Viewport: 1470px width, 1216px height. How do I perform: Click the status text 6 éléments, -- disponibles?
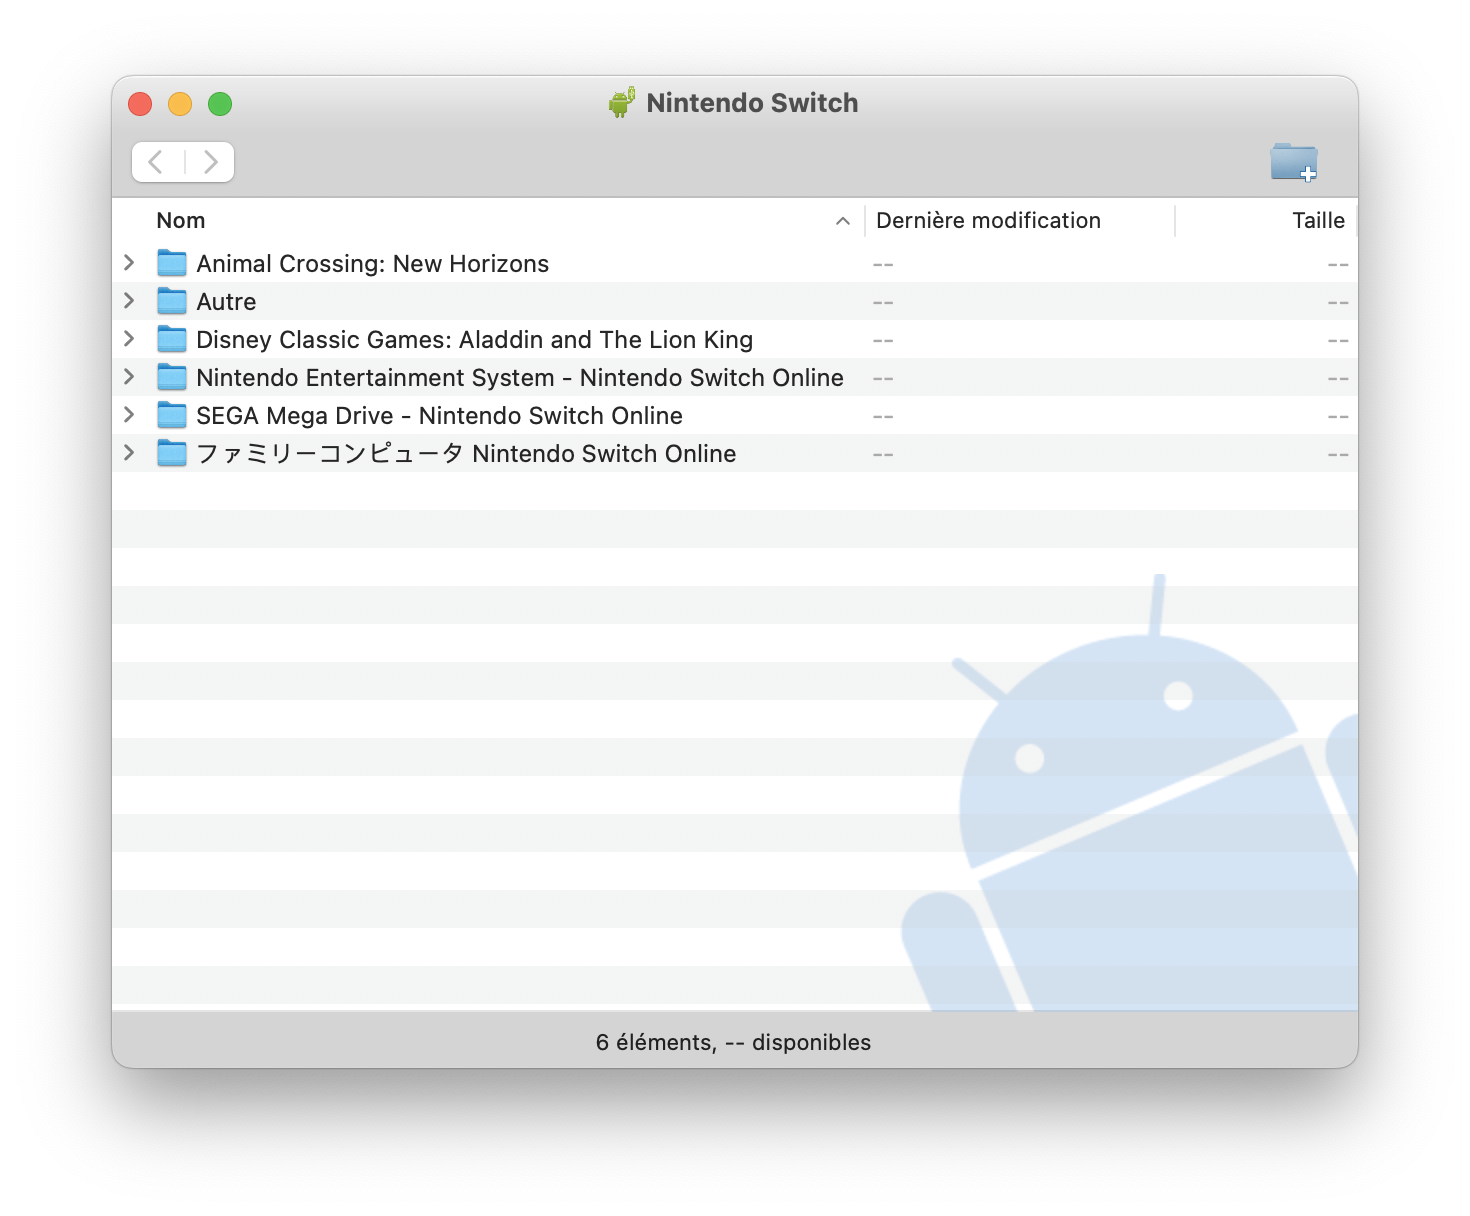click(x=733, y=1042)
